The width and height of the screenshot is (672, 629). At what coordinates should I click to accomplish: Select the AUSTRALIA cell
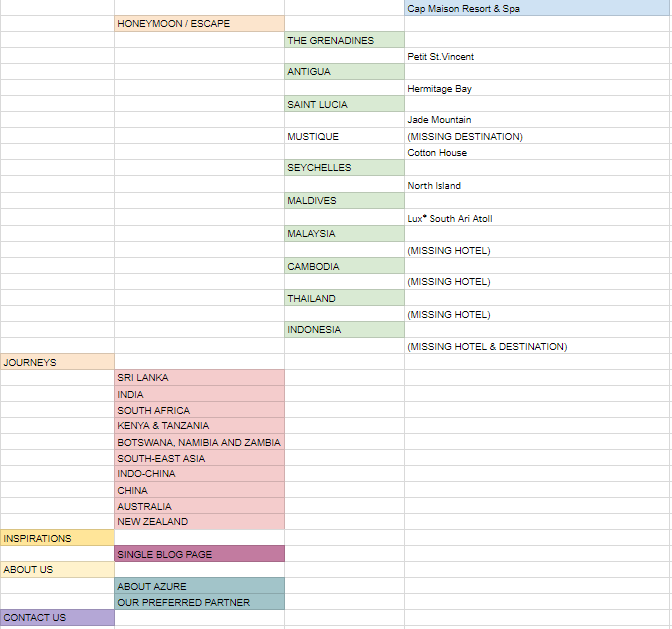coord(199,506)
